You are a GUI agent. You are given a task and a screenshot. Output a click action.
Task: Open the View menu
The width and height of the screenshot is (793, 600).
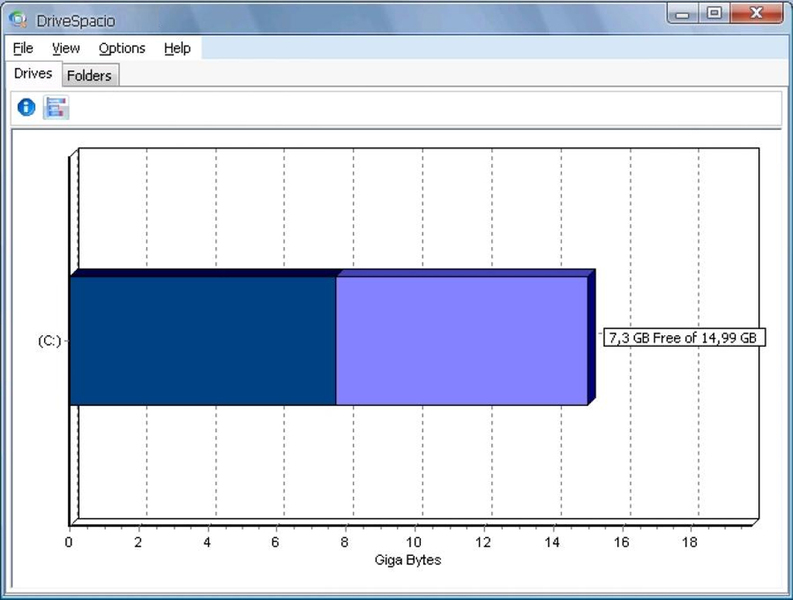pos(66,48)
